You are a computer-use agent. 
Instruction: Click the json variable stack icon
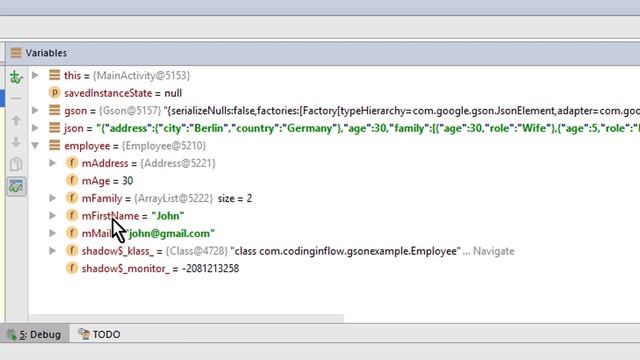(54, 128)
